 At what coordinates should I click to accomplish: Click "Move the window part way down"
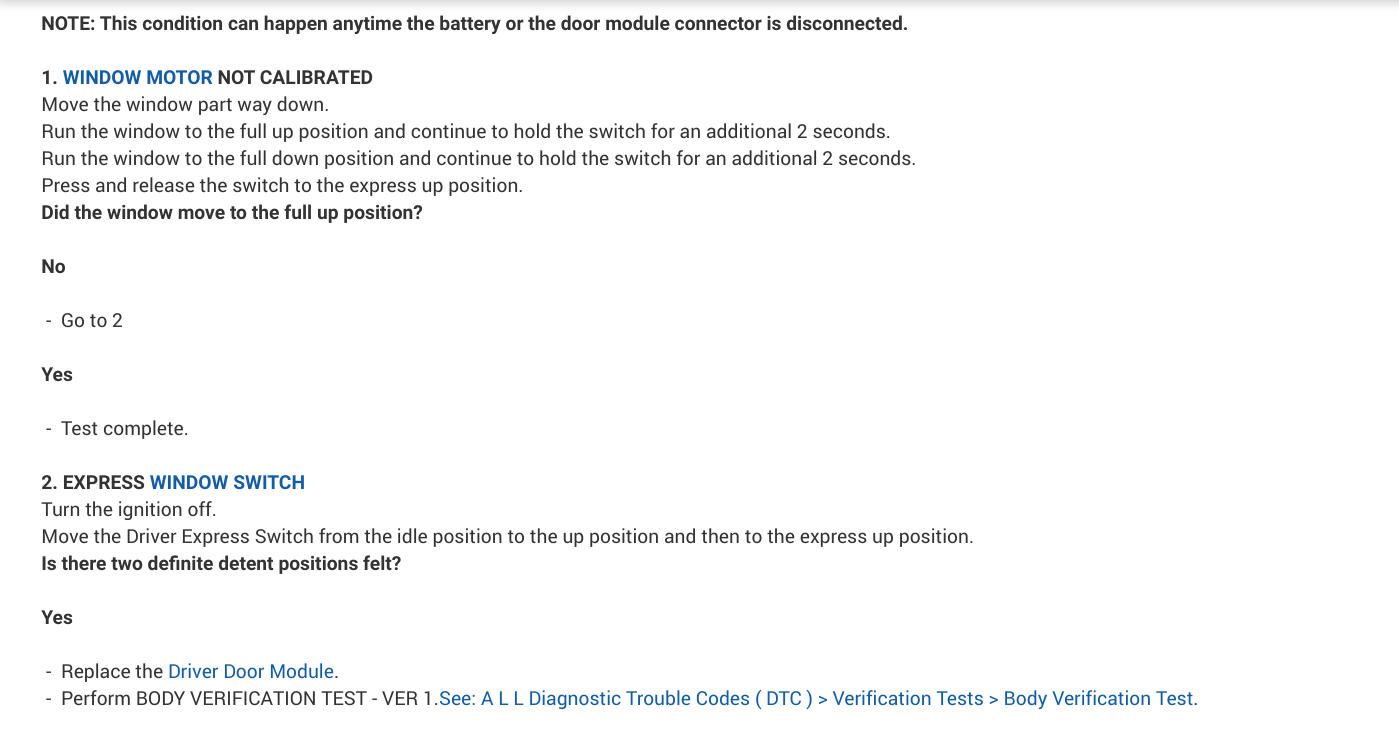coord(185,104)
